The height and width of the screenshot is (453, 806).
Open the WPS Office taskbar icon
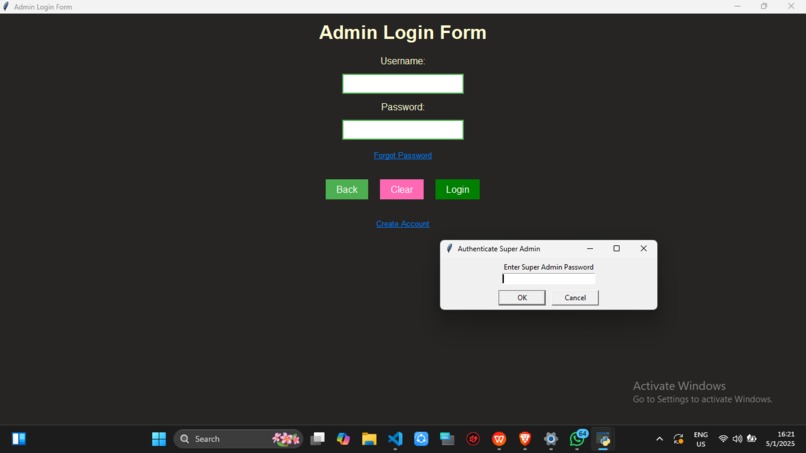pyautogui.click(x=499, y=439)
